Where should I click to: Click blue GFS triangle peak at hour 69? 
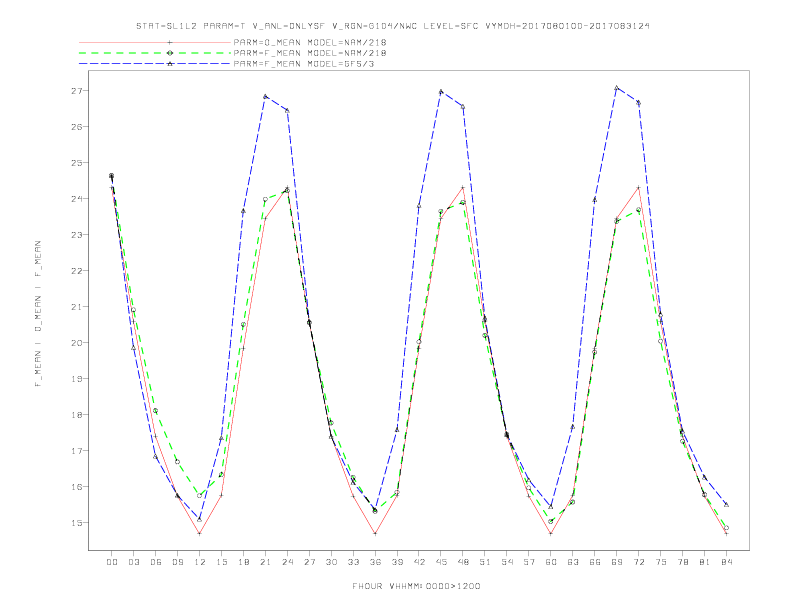pyautogui.click(x=617, y=88)
